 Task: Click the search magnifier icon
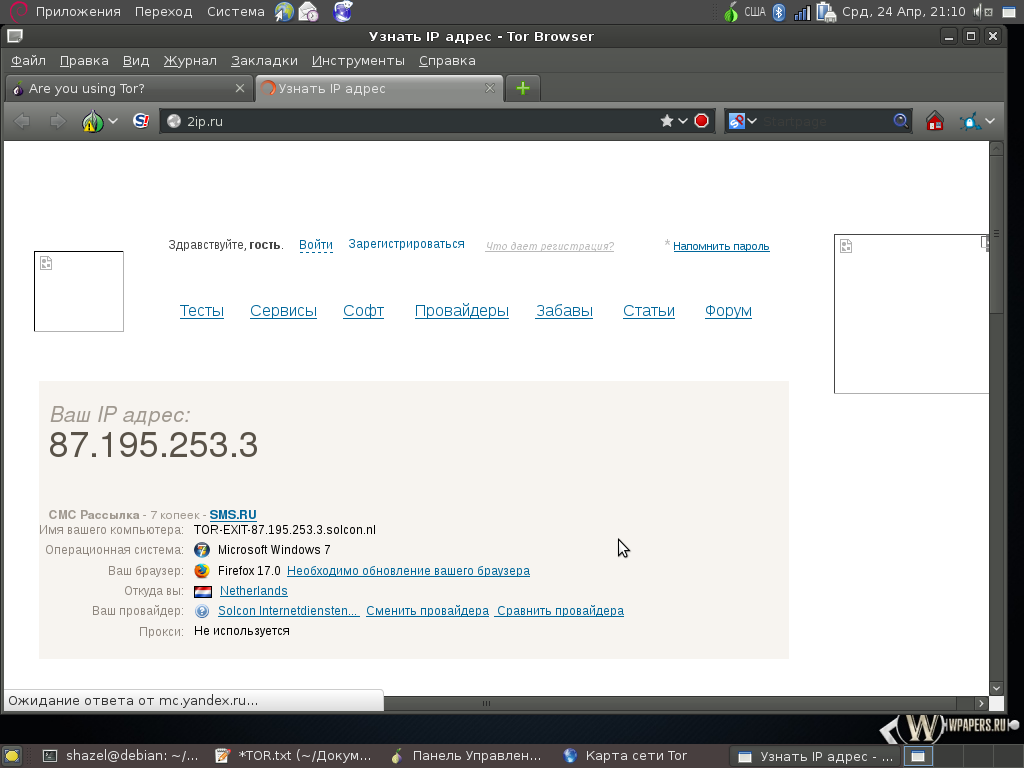pyautogui.click(x=901, y=121)
